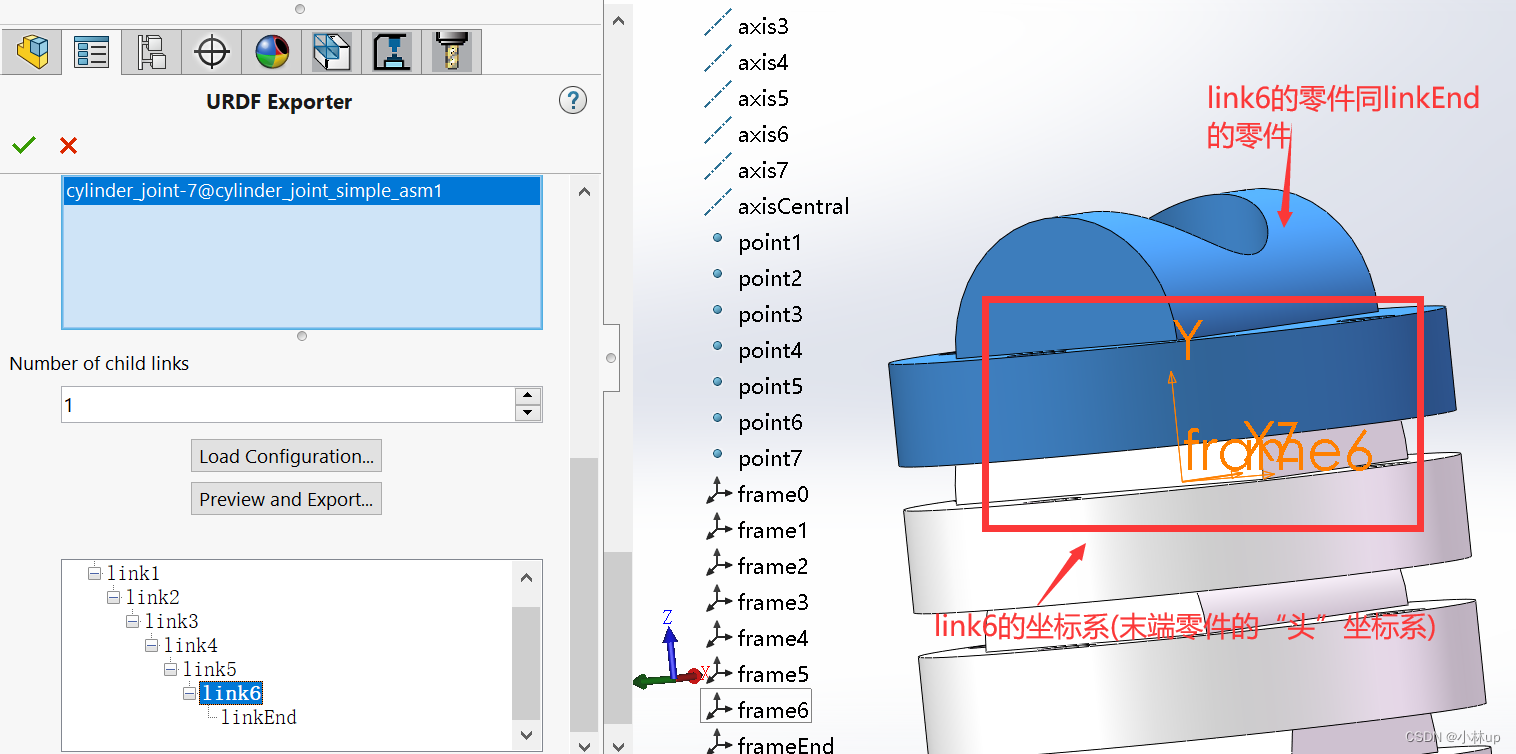Confirm URDF export with green checkmark icon

23,145
